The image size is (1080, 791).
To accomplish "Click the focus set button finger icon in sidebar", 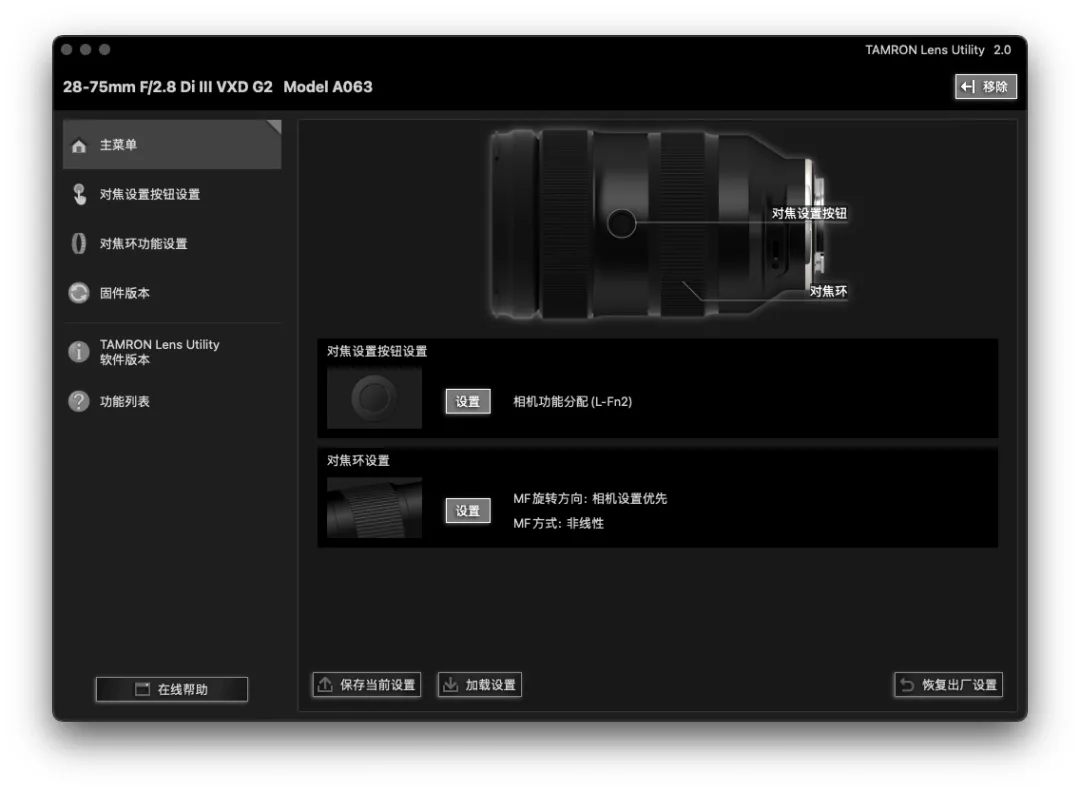I will 79,195.
